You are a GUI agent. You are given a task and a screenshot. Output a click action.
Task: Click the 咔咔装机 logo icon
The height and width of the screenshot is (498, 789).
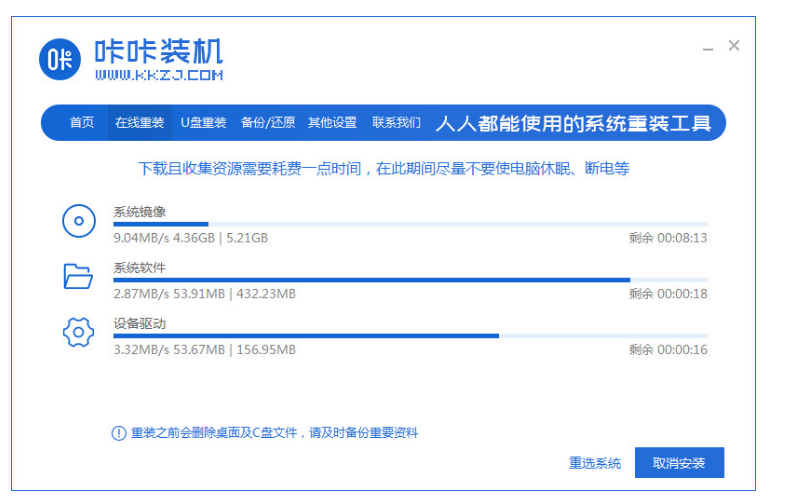click(60, 60)
